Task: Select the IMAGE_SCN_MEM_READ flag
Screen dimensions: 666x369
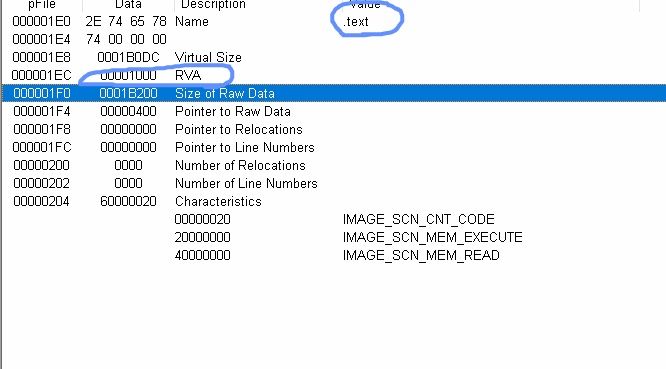Action: [x=421, y=255]
